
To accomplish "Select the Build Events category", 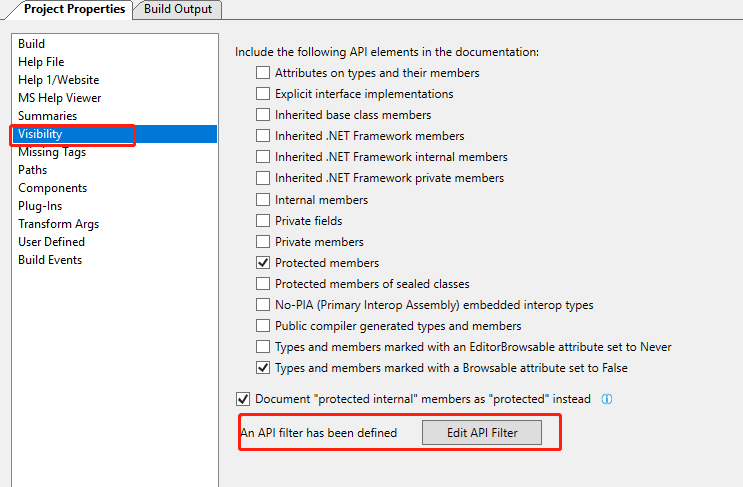I will [x=50, y=260].
